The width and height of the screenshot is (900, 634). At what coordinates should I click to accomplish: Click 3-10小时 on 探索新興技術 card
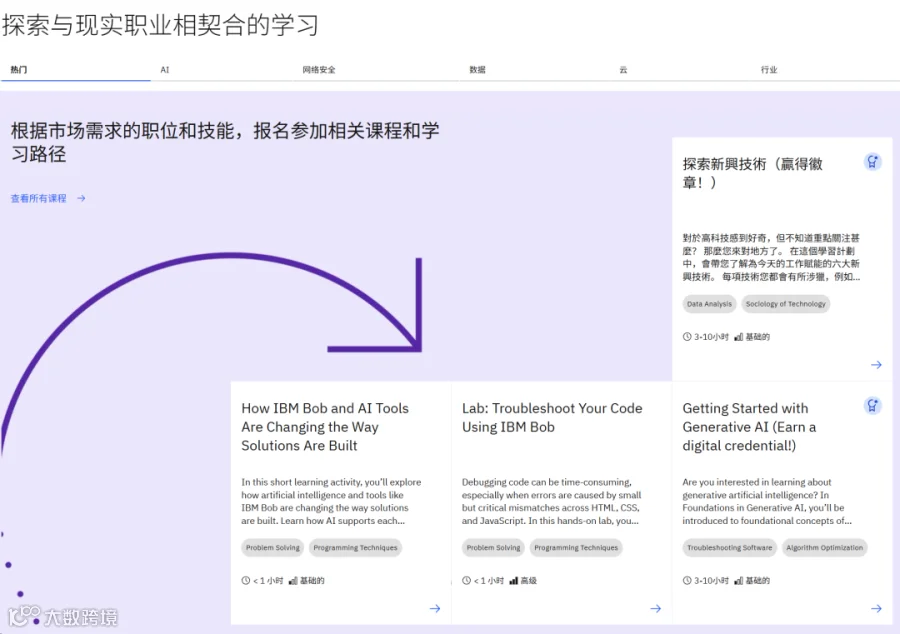pos(711,337)
